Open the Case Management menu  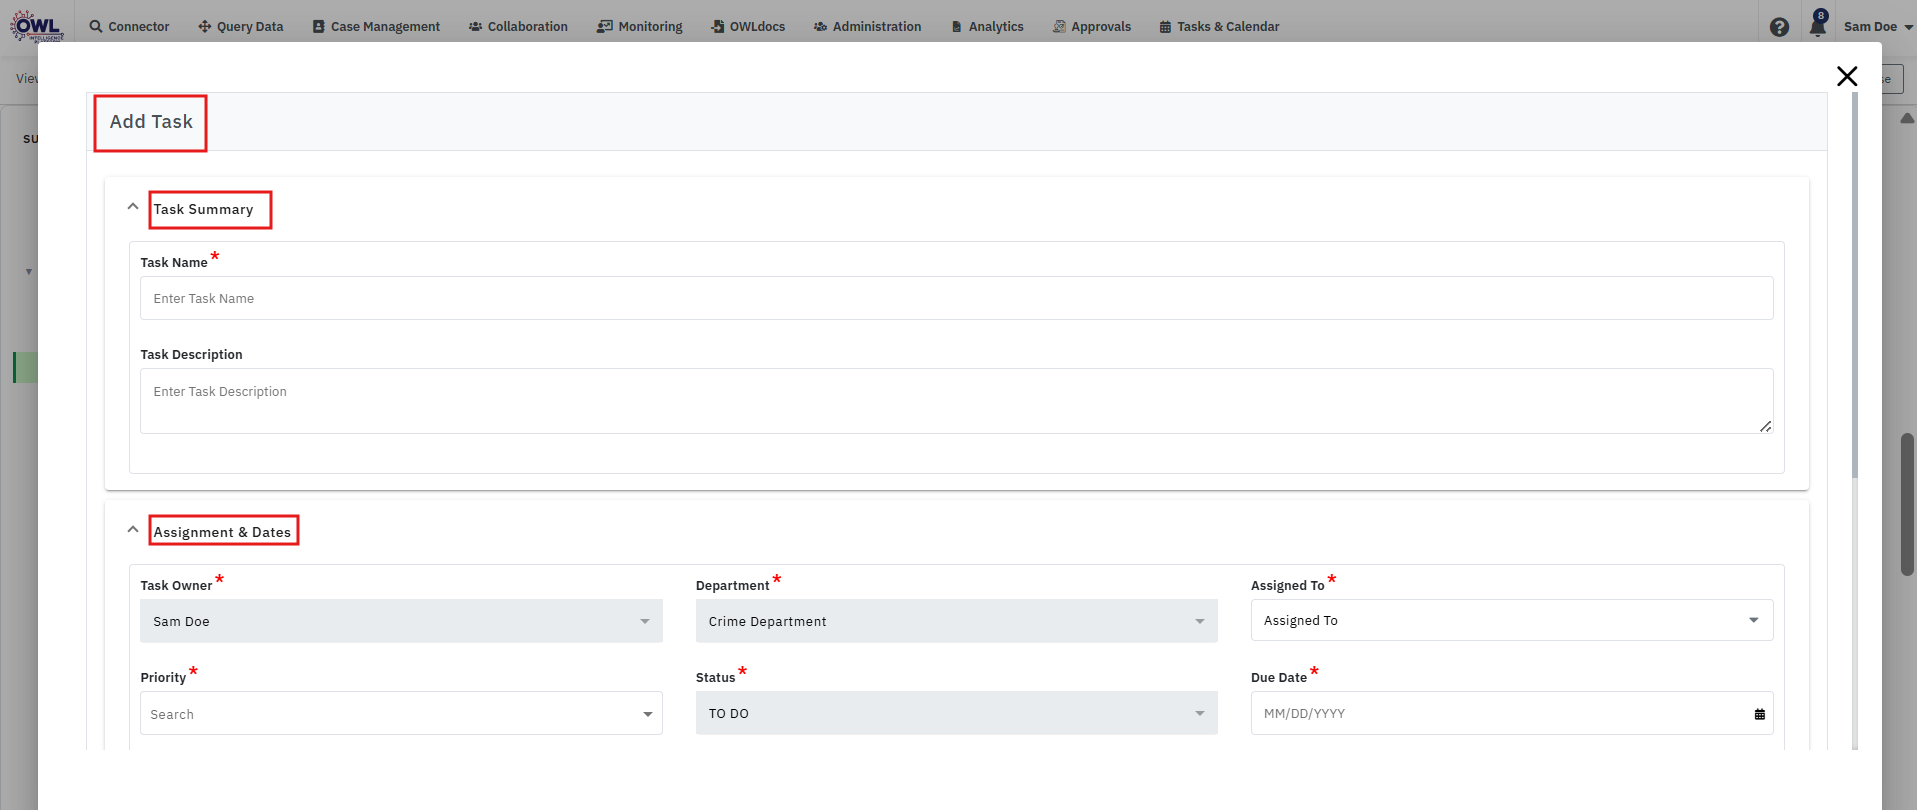376,26
